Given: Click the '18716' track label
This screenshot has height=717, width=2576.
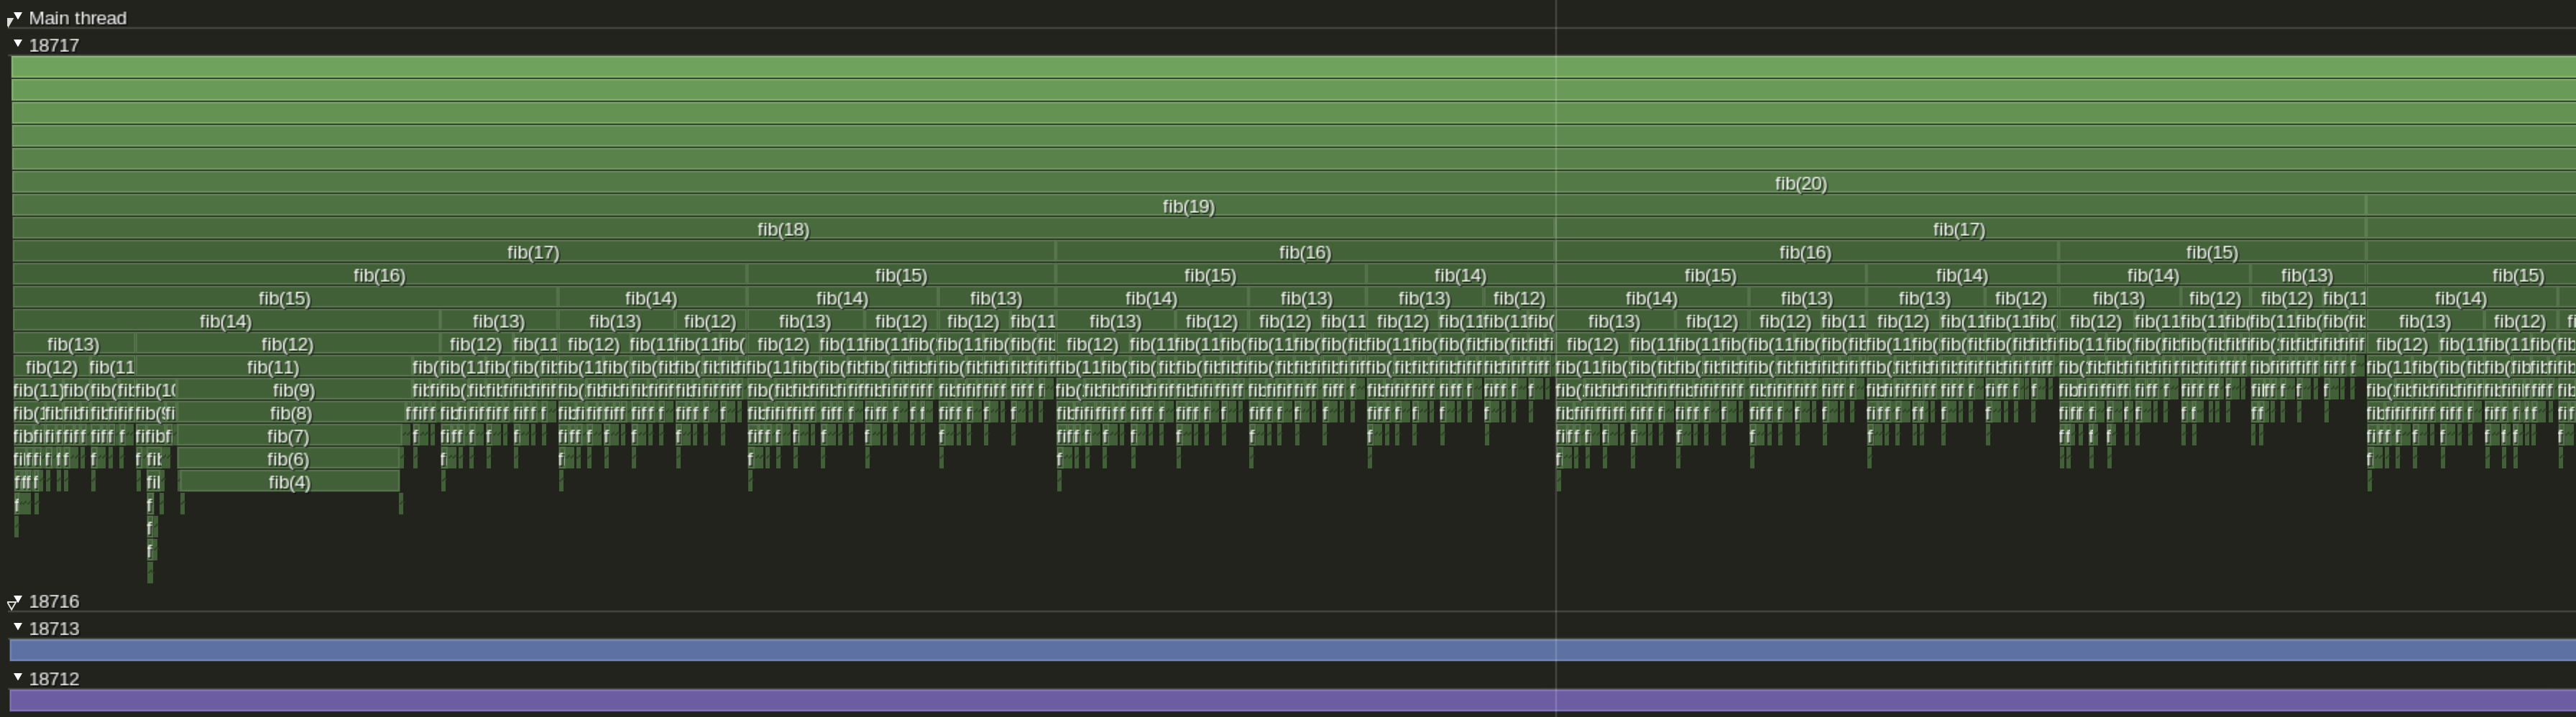Looking at the screenshot, I should click(x=54, y=602).
